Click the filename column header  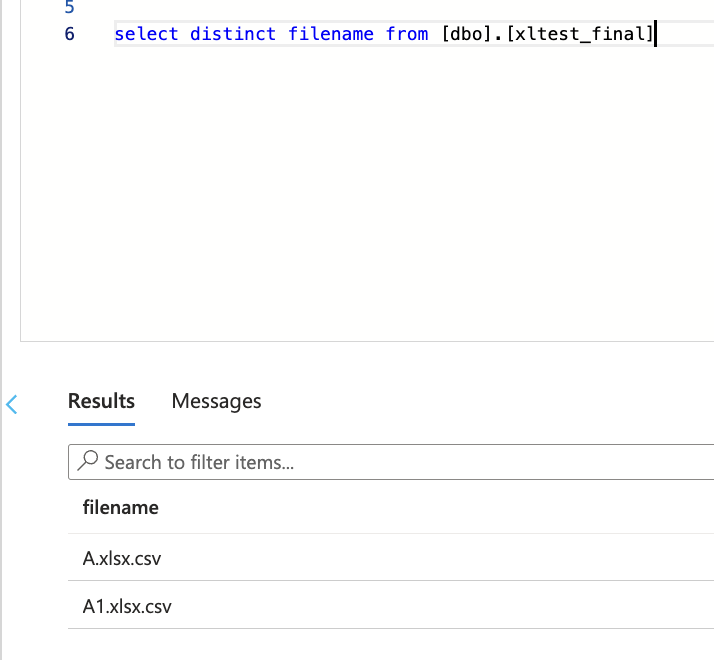[x=121, y=507]
